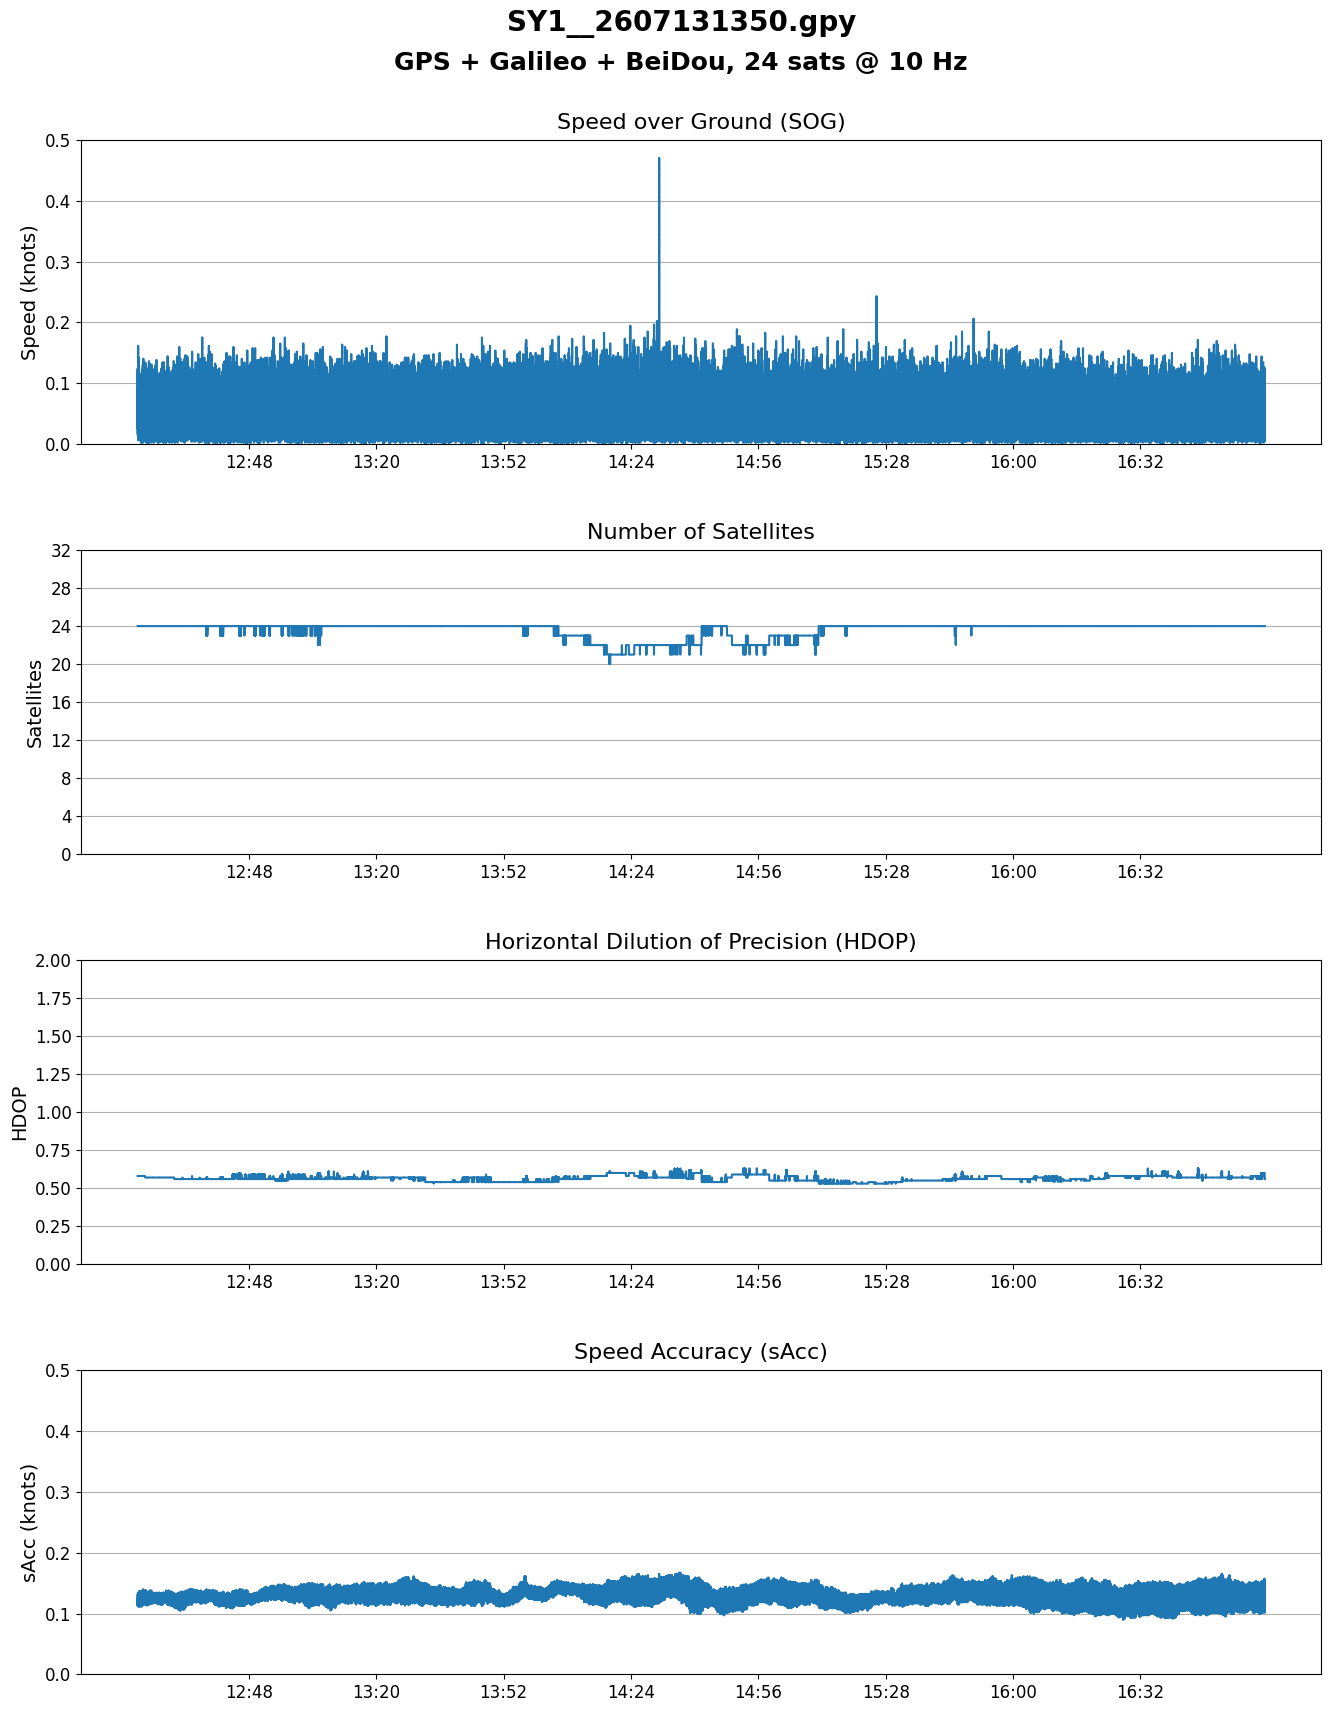Click the 16:32 tick label under sAcc chart
The width and height of the screenshot is (1331, 1712).
pyautogui.click(x=1140, y=1692)
